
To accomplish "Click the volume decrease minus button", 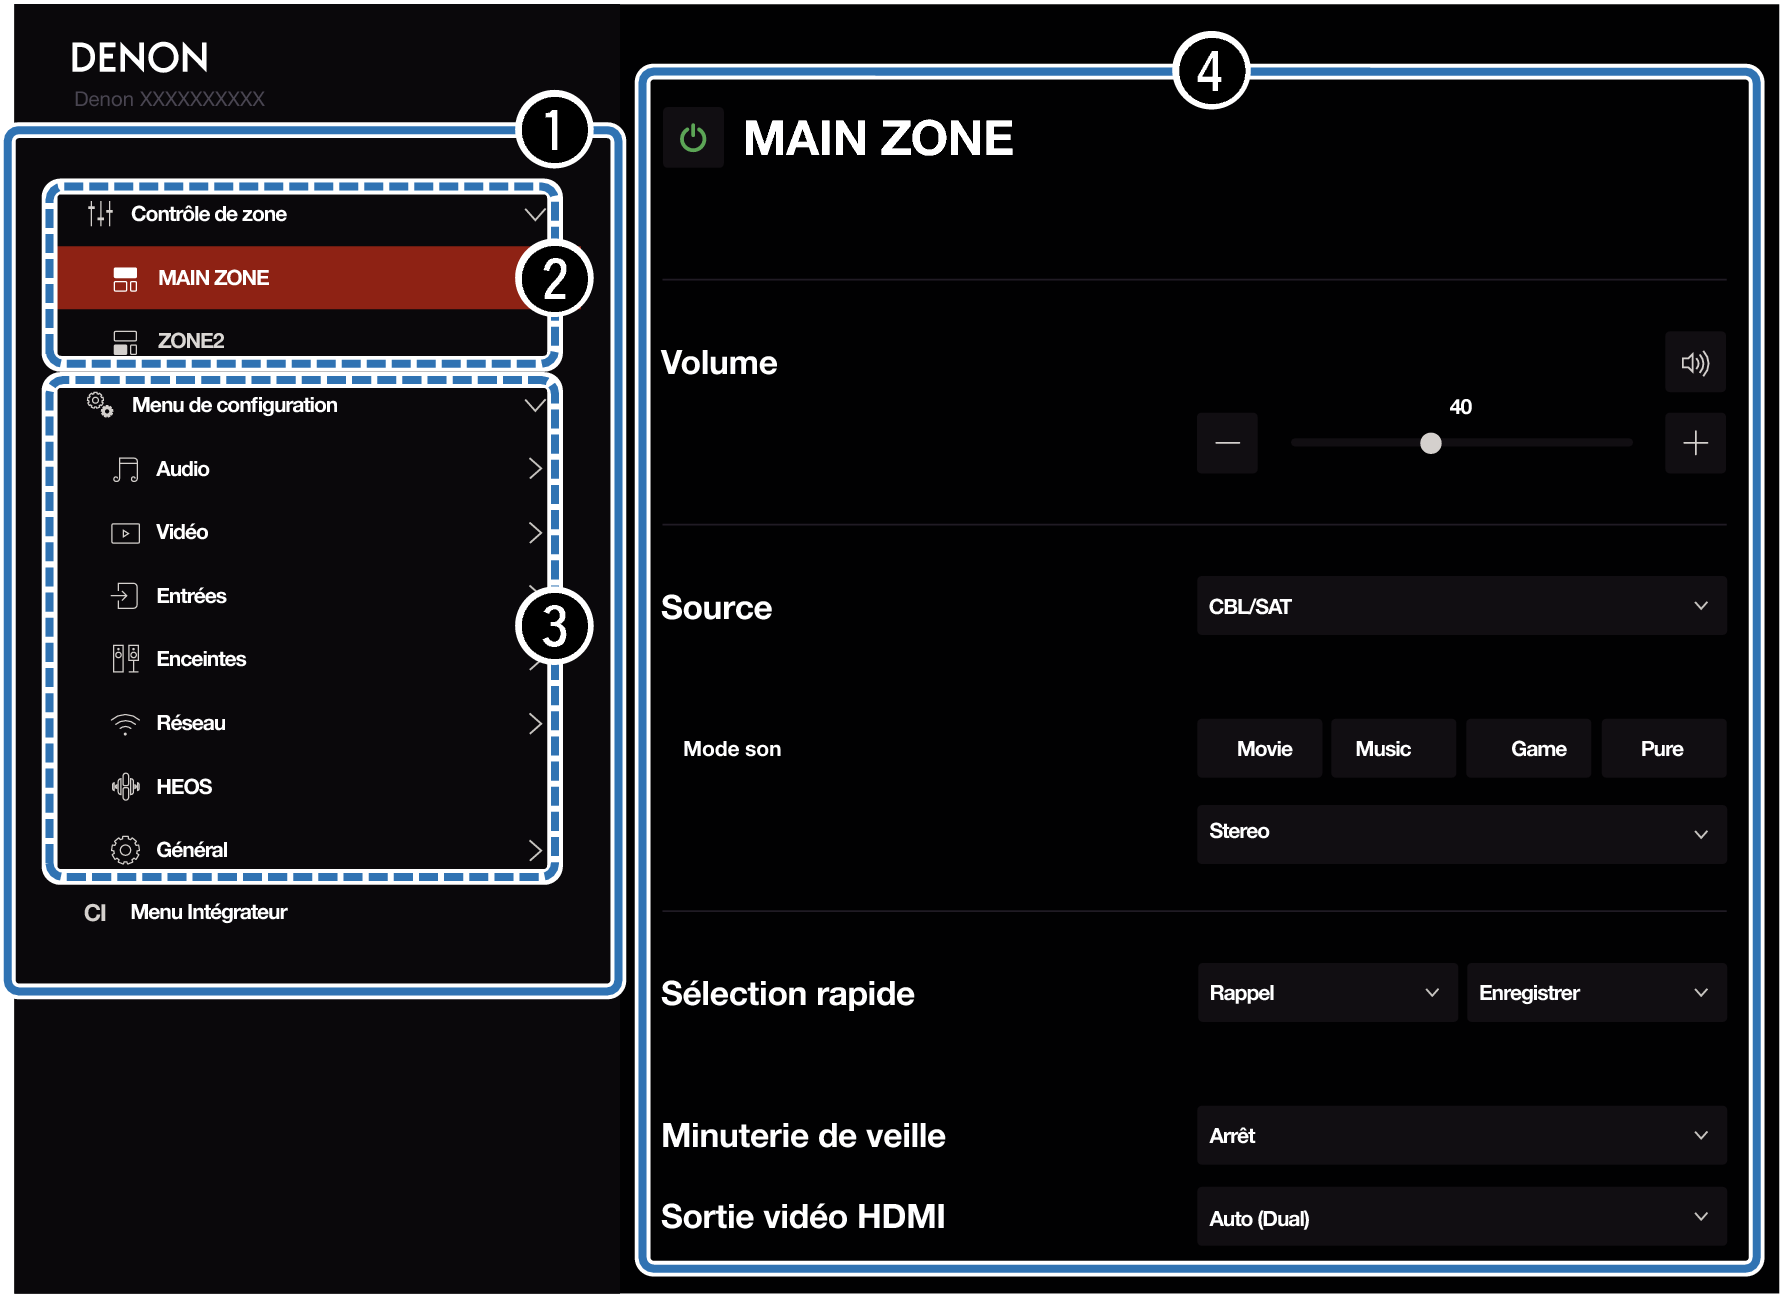I will pyautogui.click(x=1227, y=443).
